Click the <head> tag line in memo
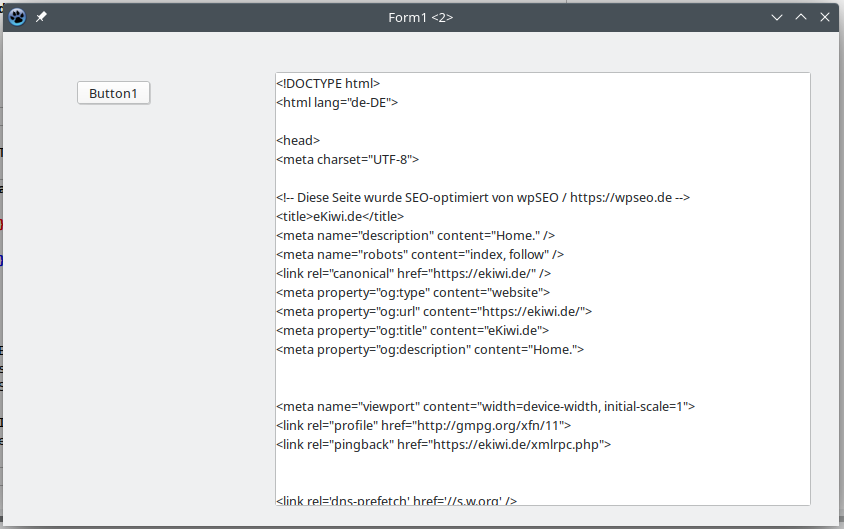Screen dimensions: 844x529 pyautogui.click(x=298, y=140)
